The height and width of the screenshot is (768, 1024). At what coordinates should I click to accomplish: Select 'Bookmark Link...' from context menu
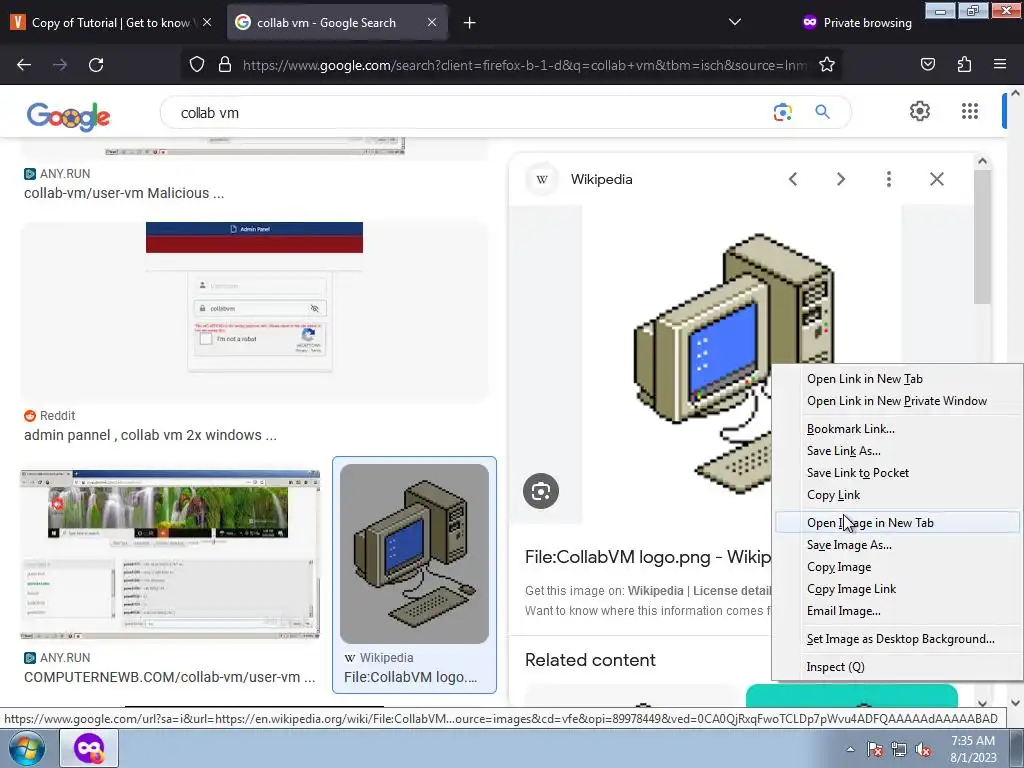[x=850, y=429]
